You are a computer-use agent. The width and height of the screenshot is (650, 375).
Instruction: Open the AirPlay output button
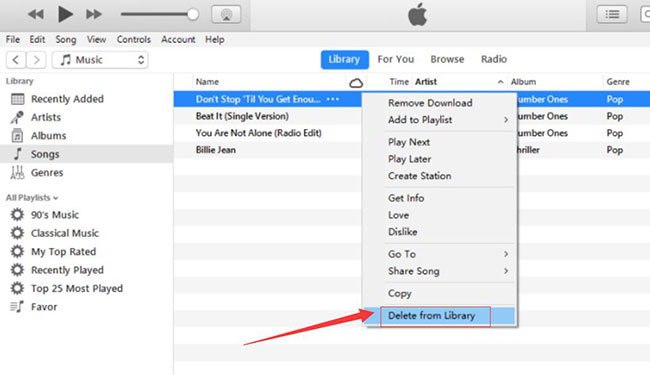point(226,15)
